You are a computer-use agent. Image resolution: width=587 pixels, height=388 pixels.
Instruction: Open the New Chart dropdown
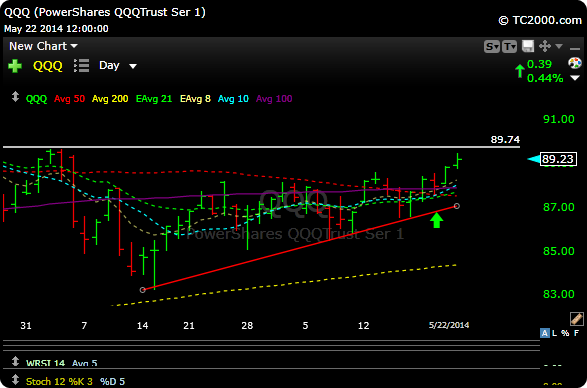point(43,46)
